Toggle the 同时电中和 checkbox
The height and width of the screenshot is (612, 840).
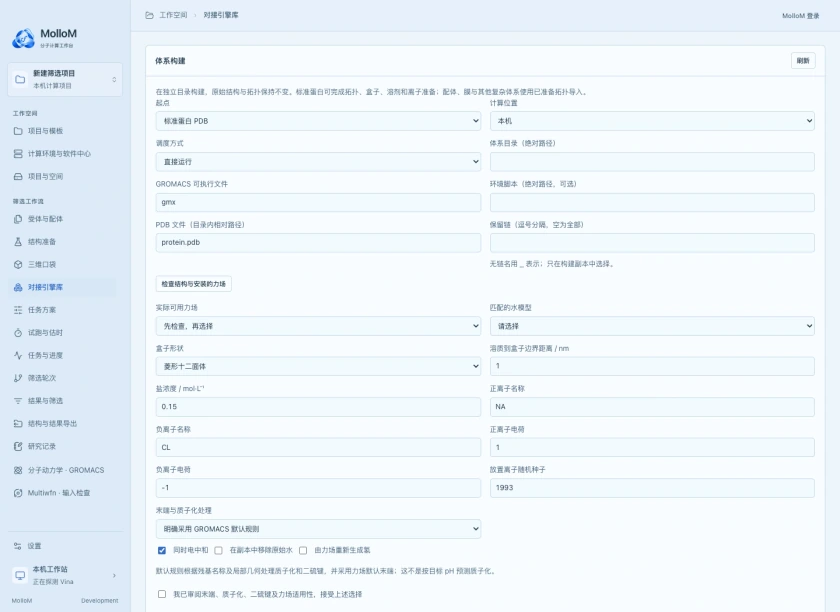tap(162, 550)
